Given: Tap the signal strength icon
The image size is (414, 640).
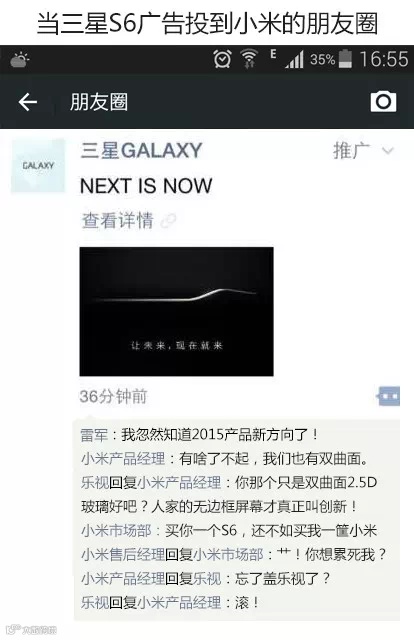Looking at the screenshot, I should tap(294, 60).
